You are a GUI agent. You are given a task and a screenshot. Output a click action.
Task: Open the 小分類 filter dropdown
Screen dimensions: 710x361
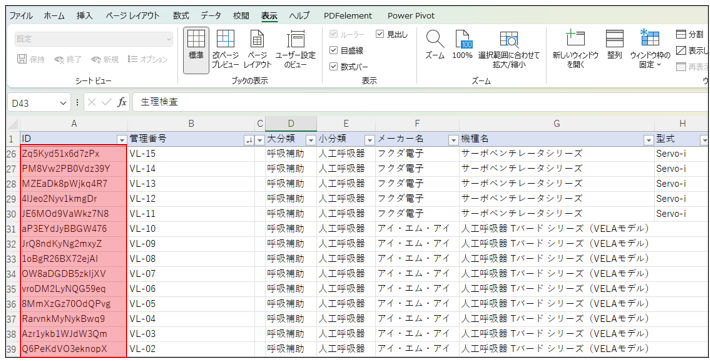click(369, 140)
